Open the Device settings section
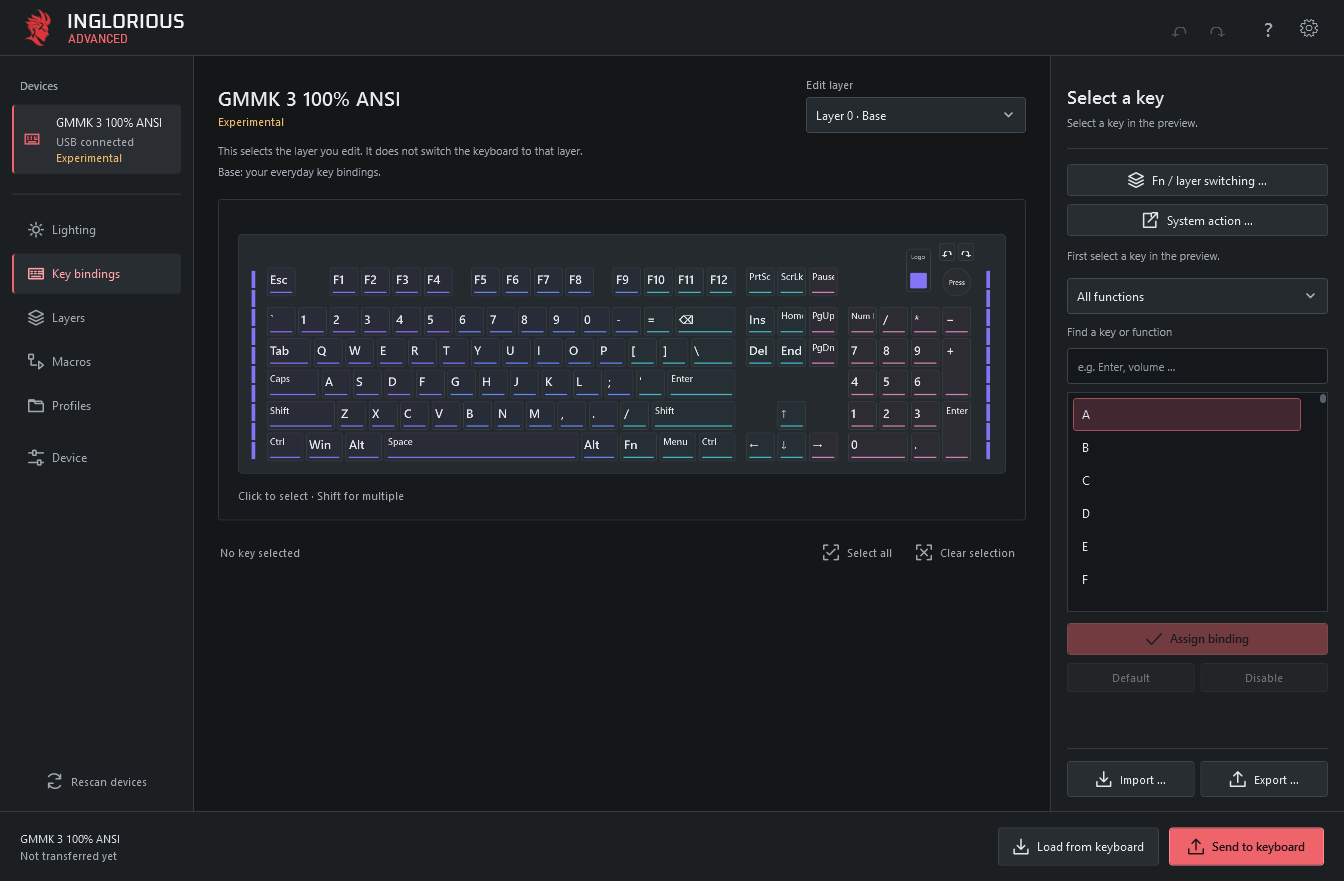The width and height of the screenshot is (1344, 881). (97, 458)
